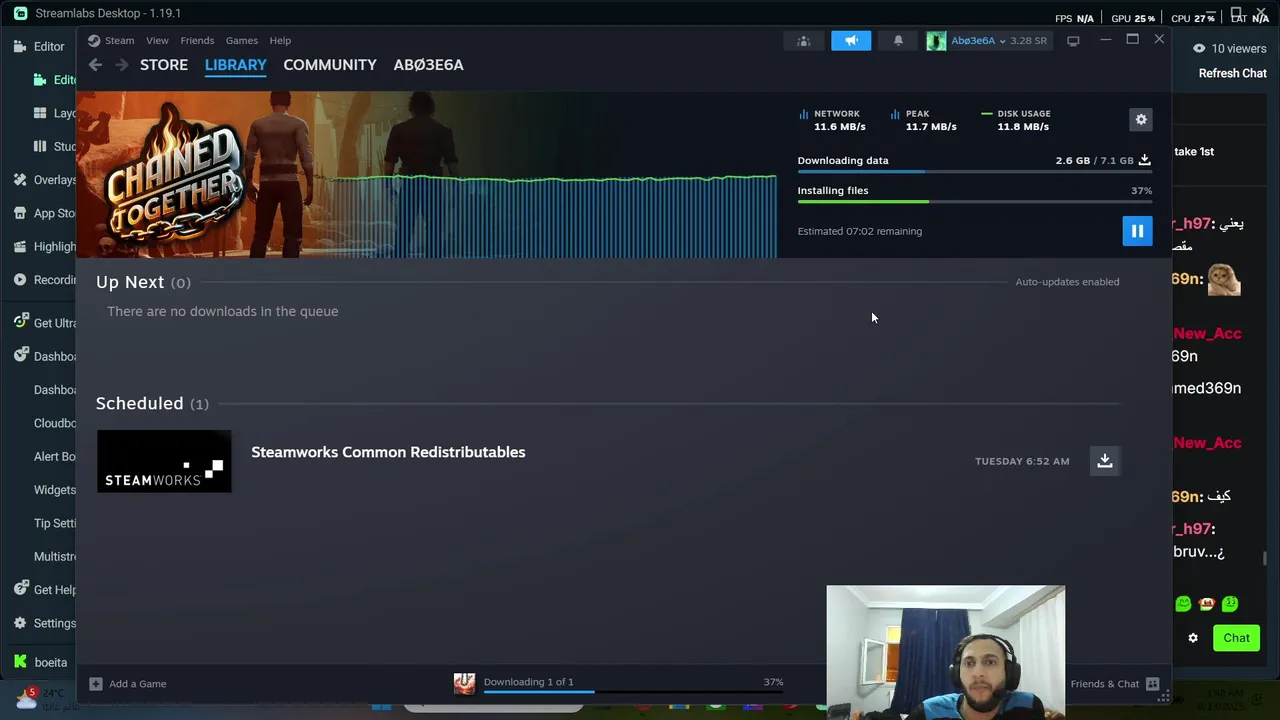Pick the red-haired emote
This screenshot has height=720, width=1280.
coord(1207,604)
